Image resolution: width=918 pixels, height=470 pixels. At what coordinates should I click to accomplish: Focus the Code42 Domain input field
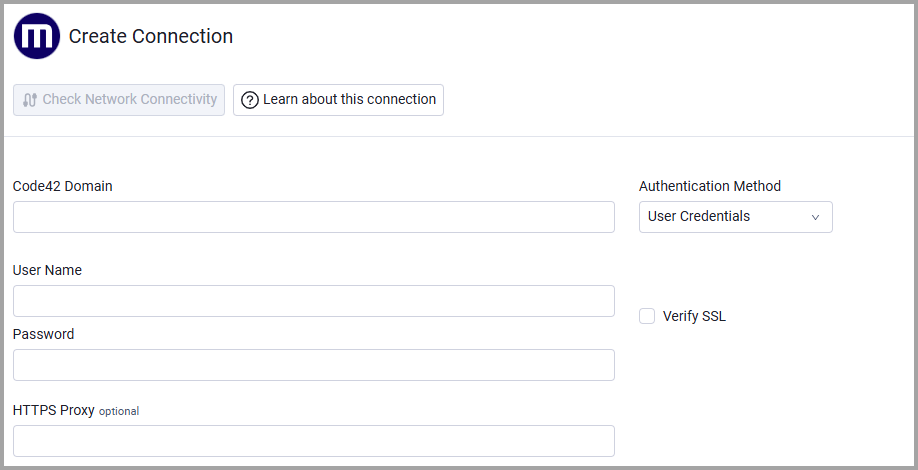click(314, 217)
